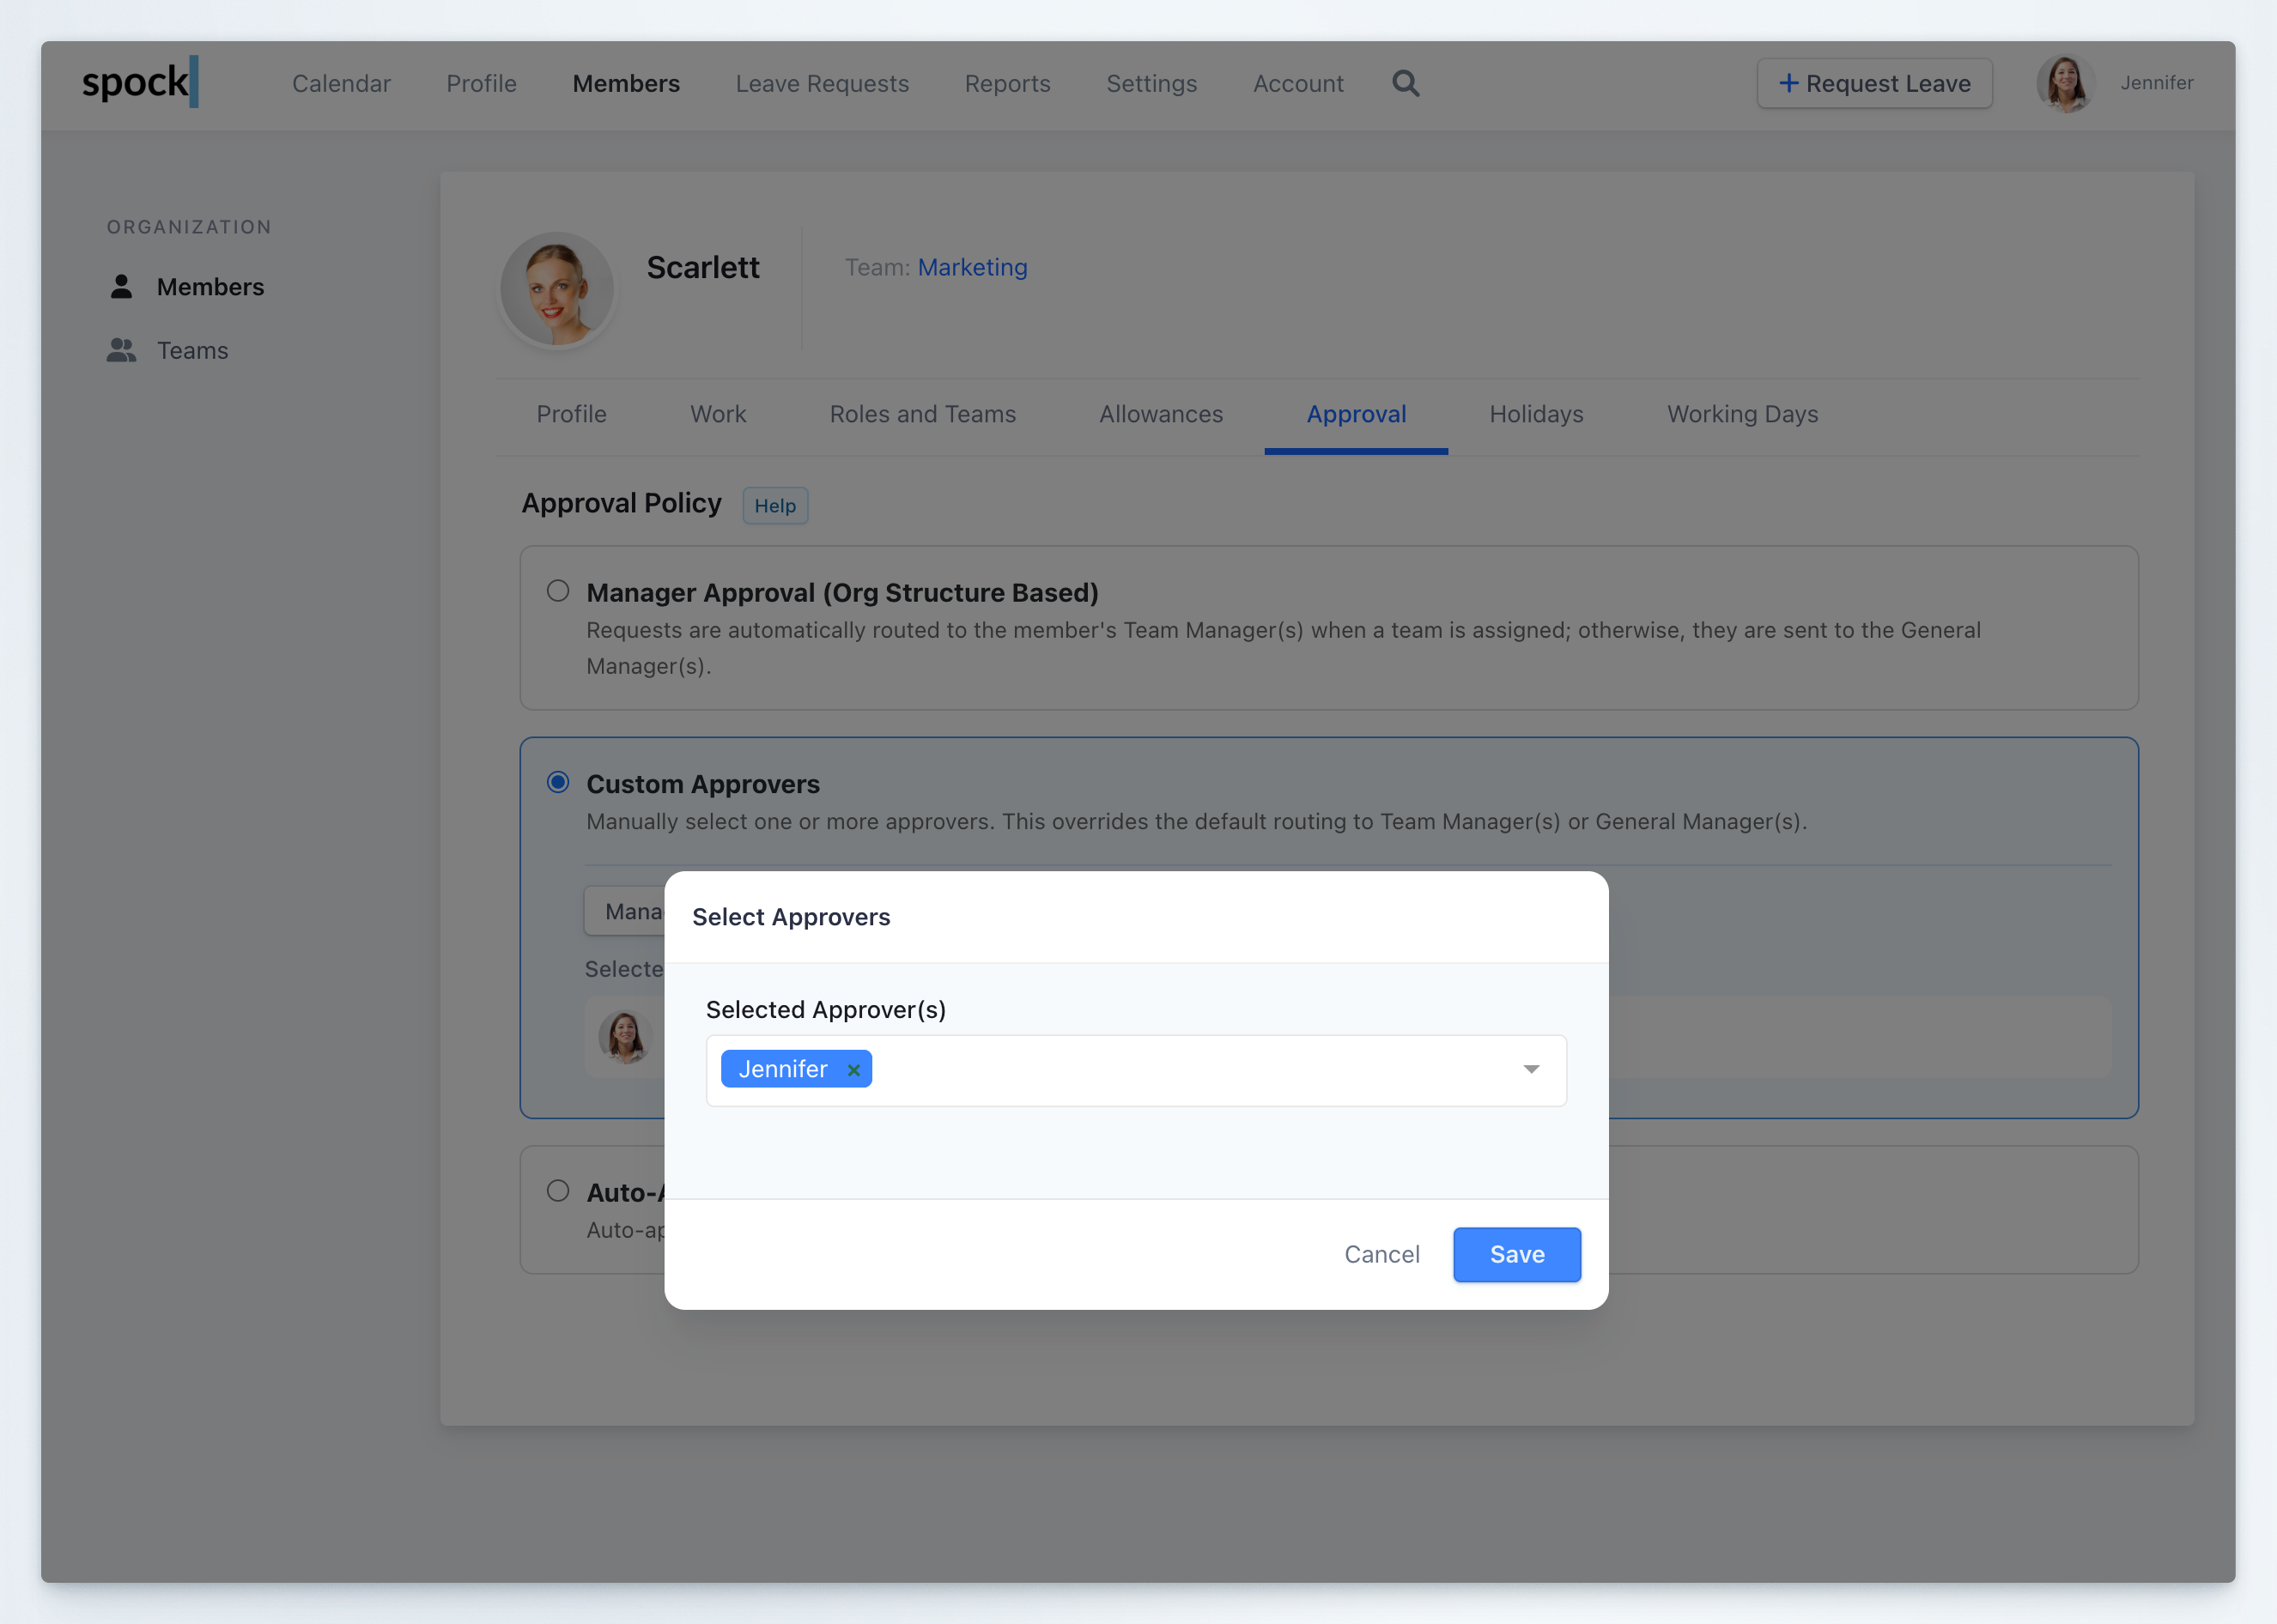Switch to the Working Days tab
The image size is (2277, 1624).
click(1742, 414)
